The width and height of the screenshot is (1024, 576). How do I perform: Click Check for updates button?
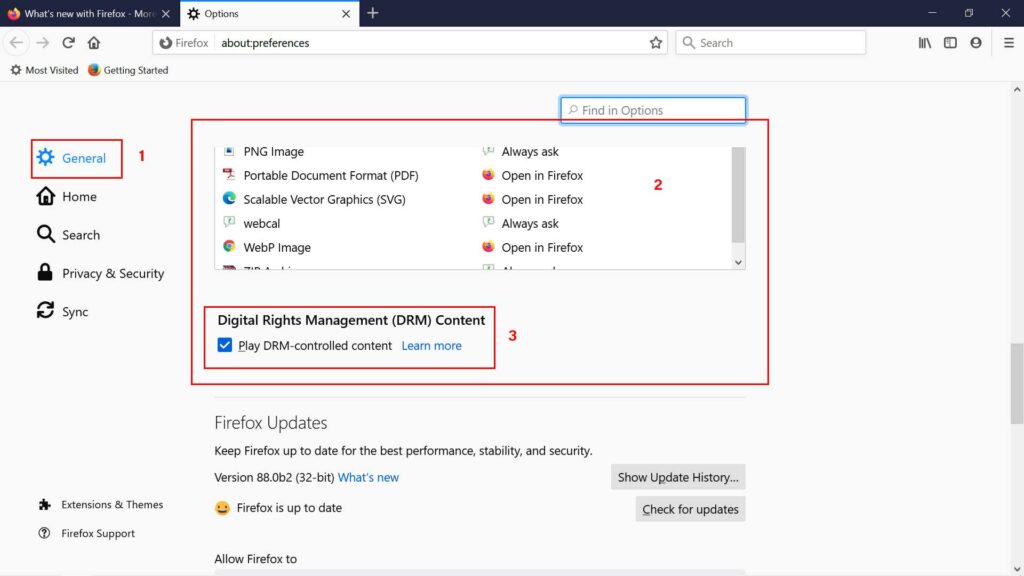click(x=690, y=509)
